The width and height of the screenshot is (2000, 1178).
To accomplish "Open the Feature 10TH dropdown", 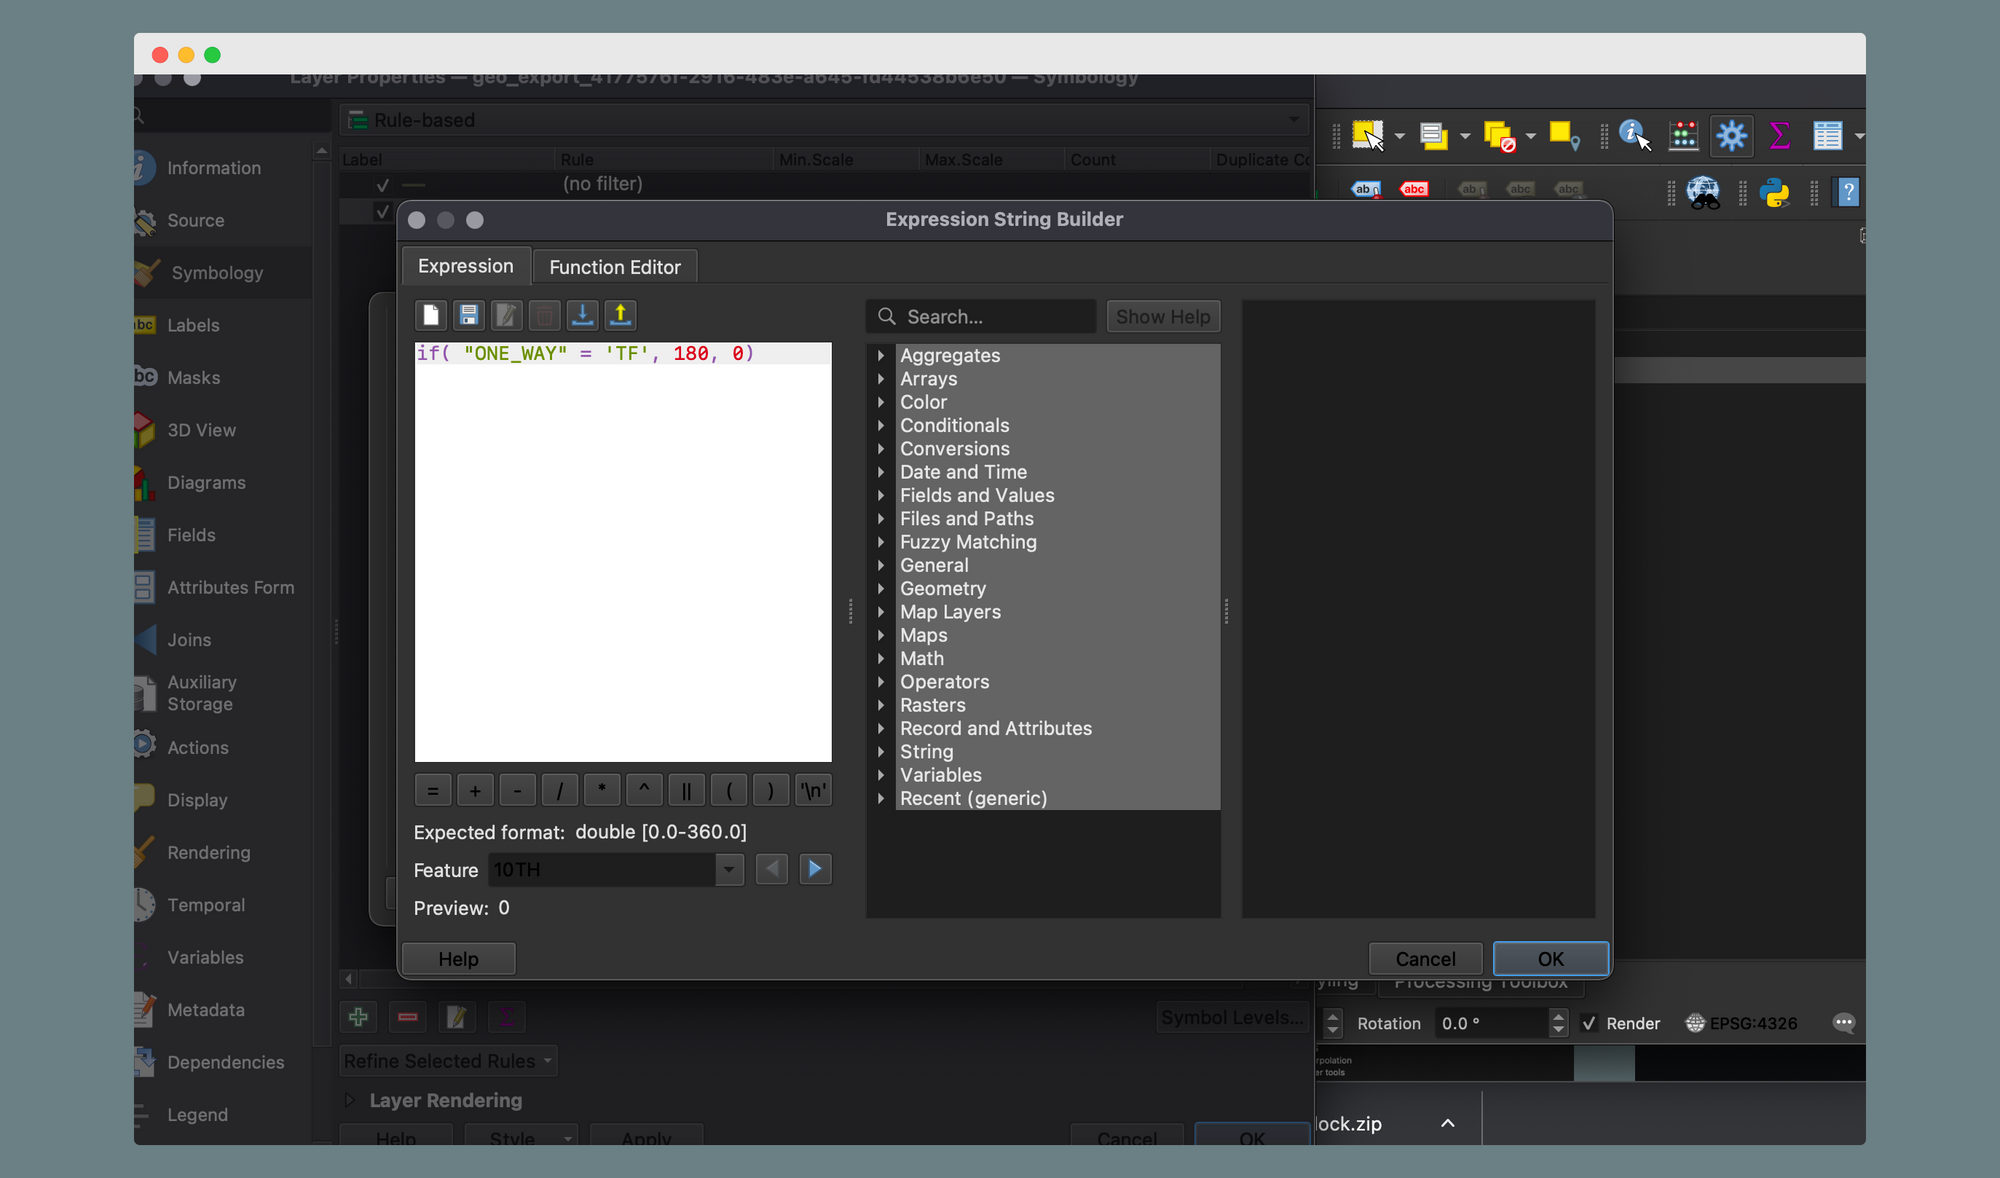I will click(729, 870).
